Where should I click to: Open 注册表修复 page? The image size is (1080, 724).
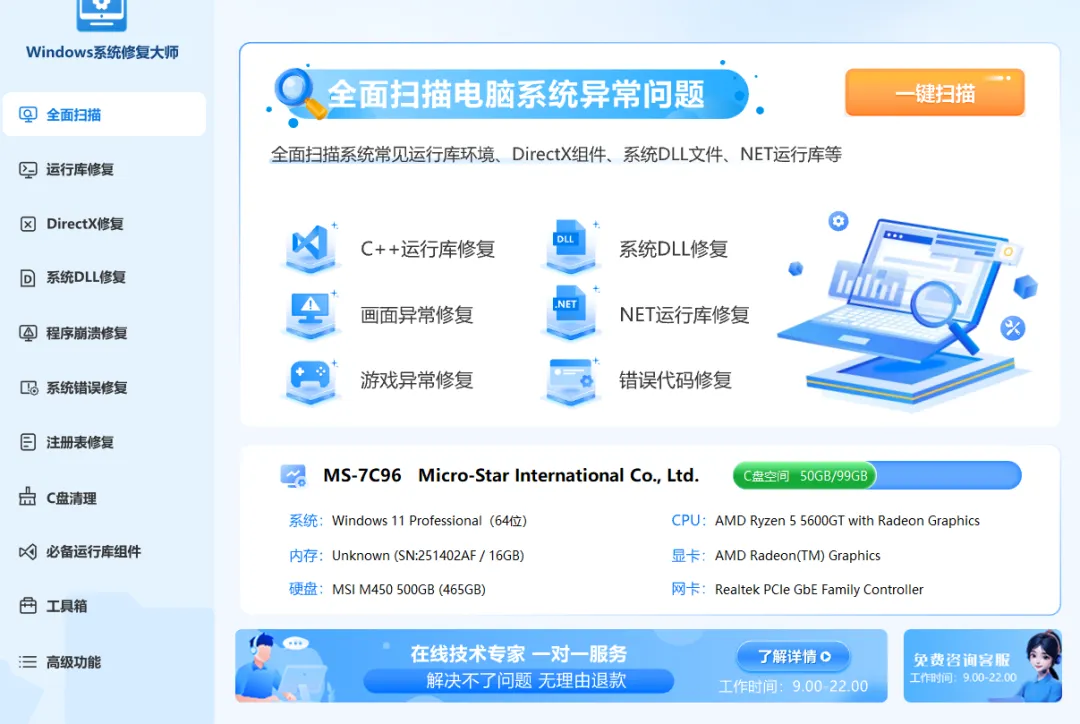click(x=104, y=442)
